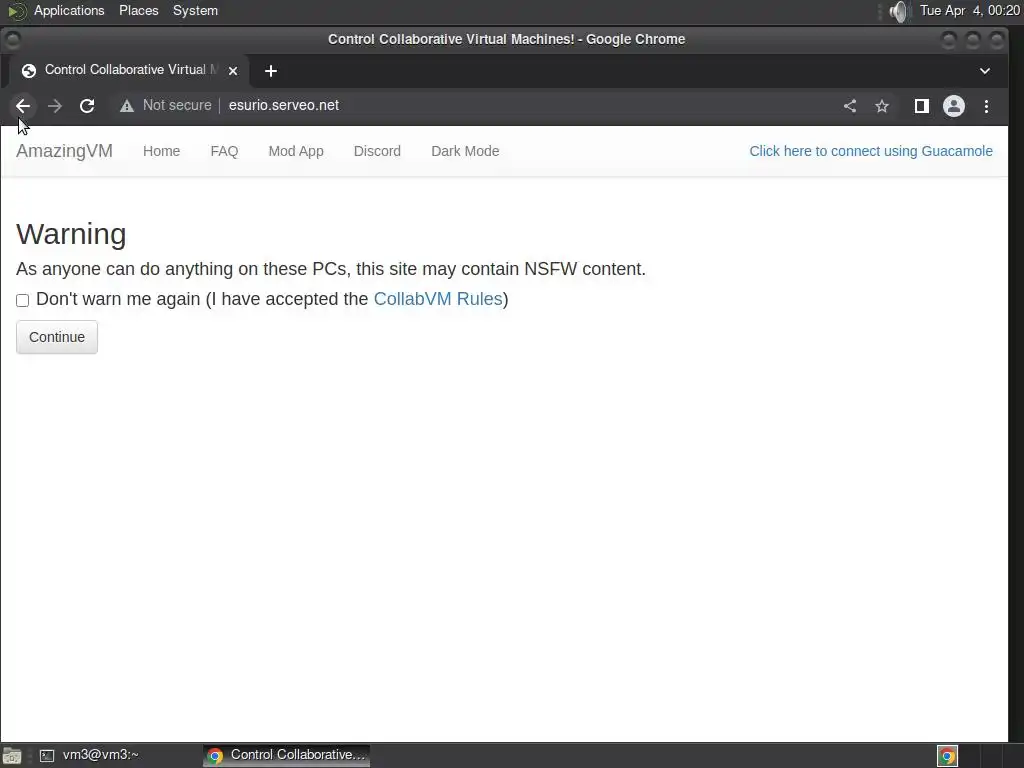The width and height of the screenshot is (1024, 768).
Task: Go back using Chrome's back arrow
Action: pos(23,106)
